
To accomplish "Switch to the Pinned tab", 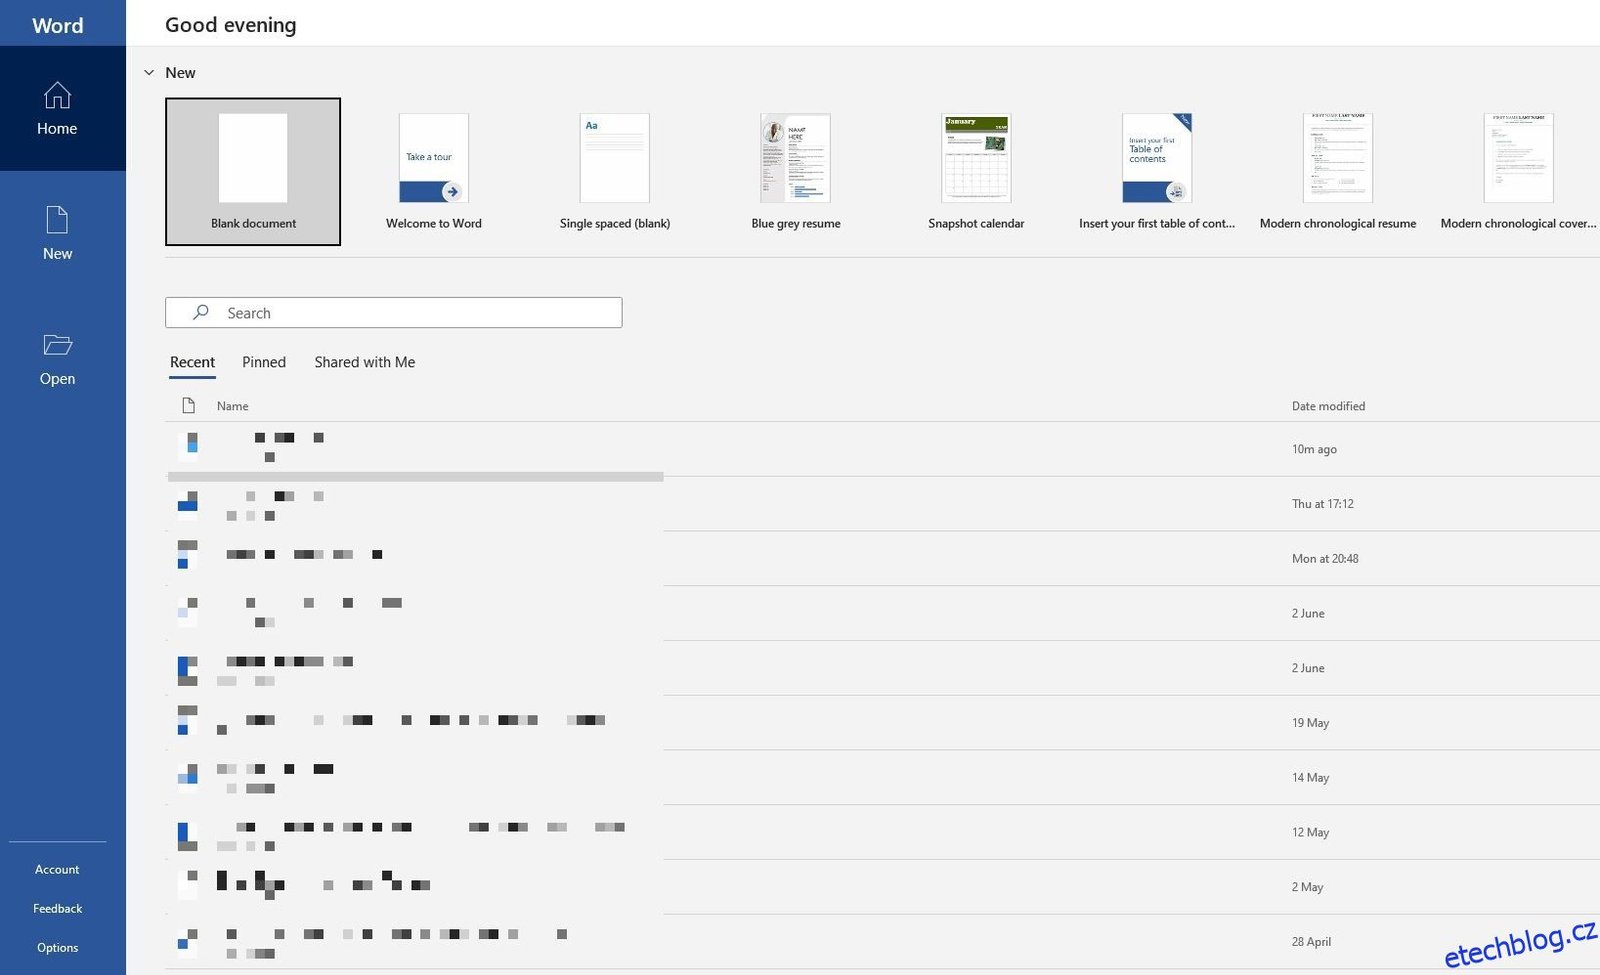I will [264, 362].
